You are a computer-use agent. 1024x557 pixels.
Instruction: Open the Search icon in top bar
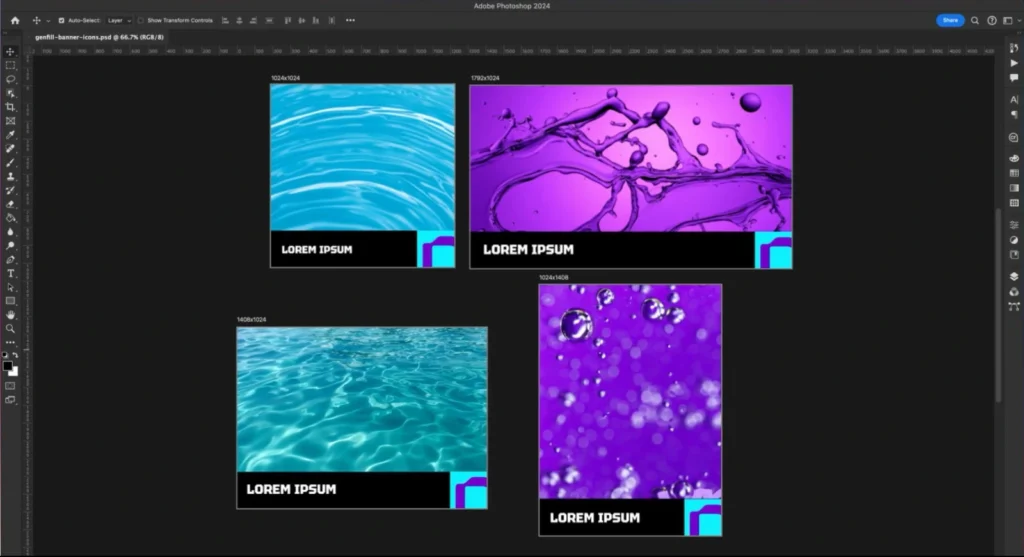(974, 20)
